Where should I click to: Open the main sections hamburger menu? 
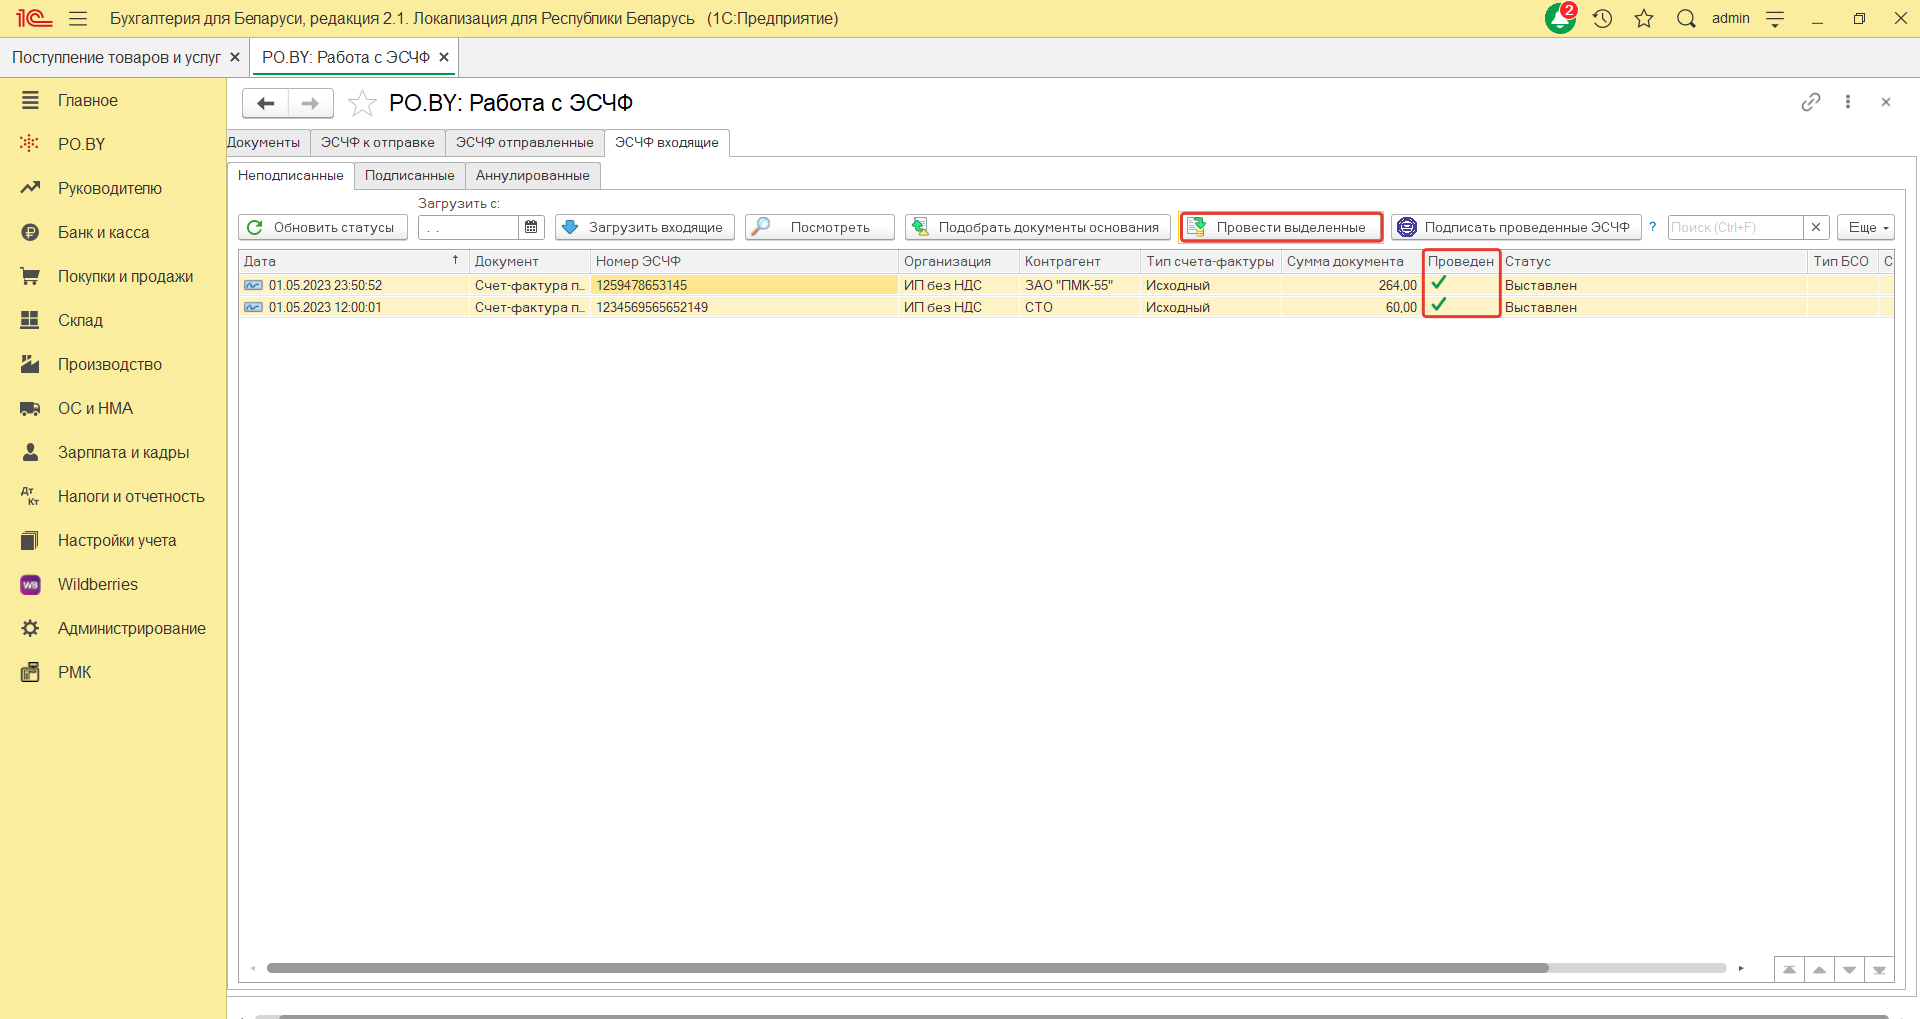click(x=78, y=19)
